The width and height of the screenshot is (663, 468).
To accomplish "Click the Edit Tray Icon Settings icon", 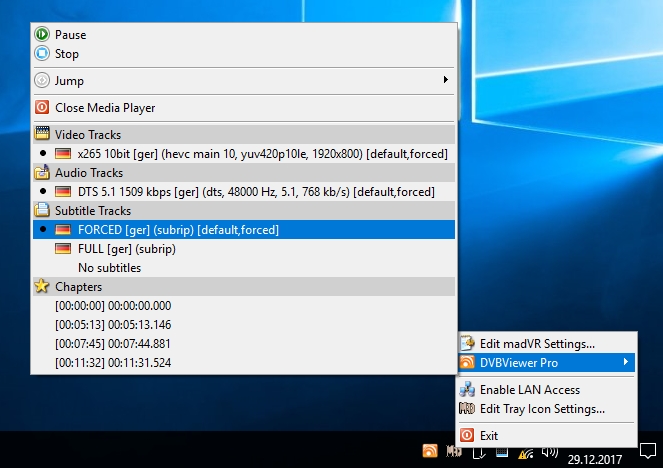I will [x=467, y=408].
